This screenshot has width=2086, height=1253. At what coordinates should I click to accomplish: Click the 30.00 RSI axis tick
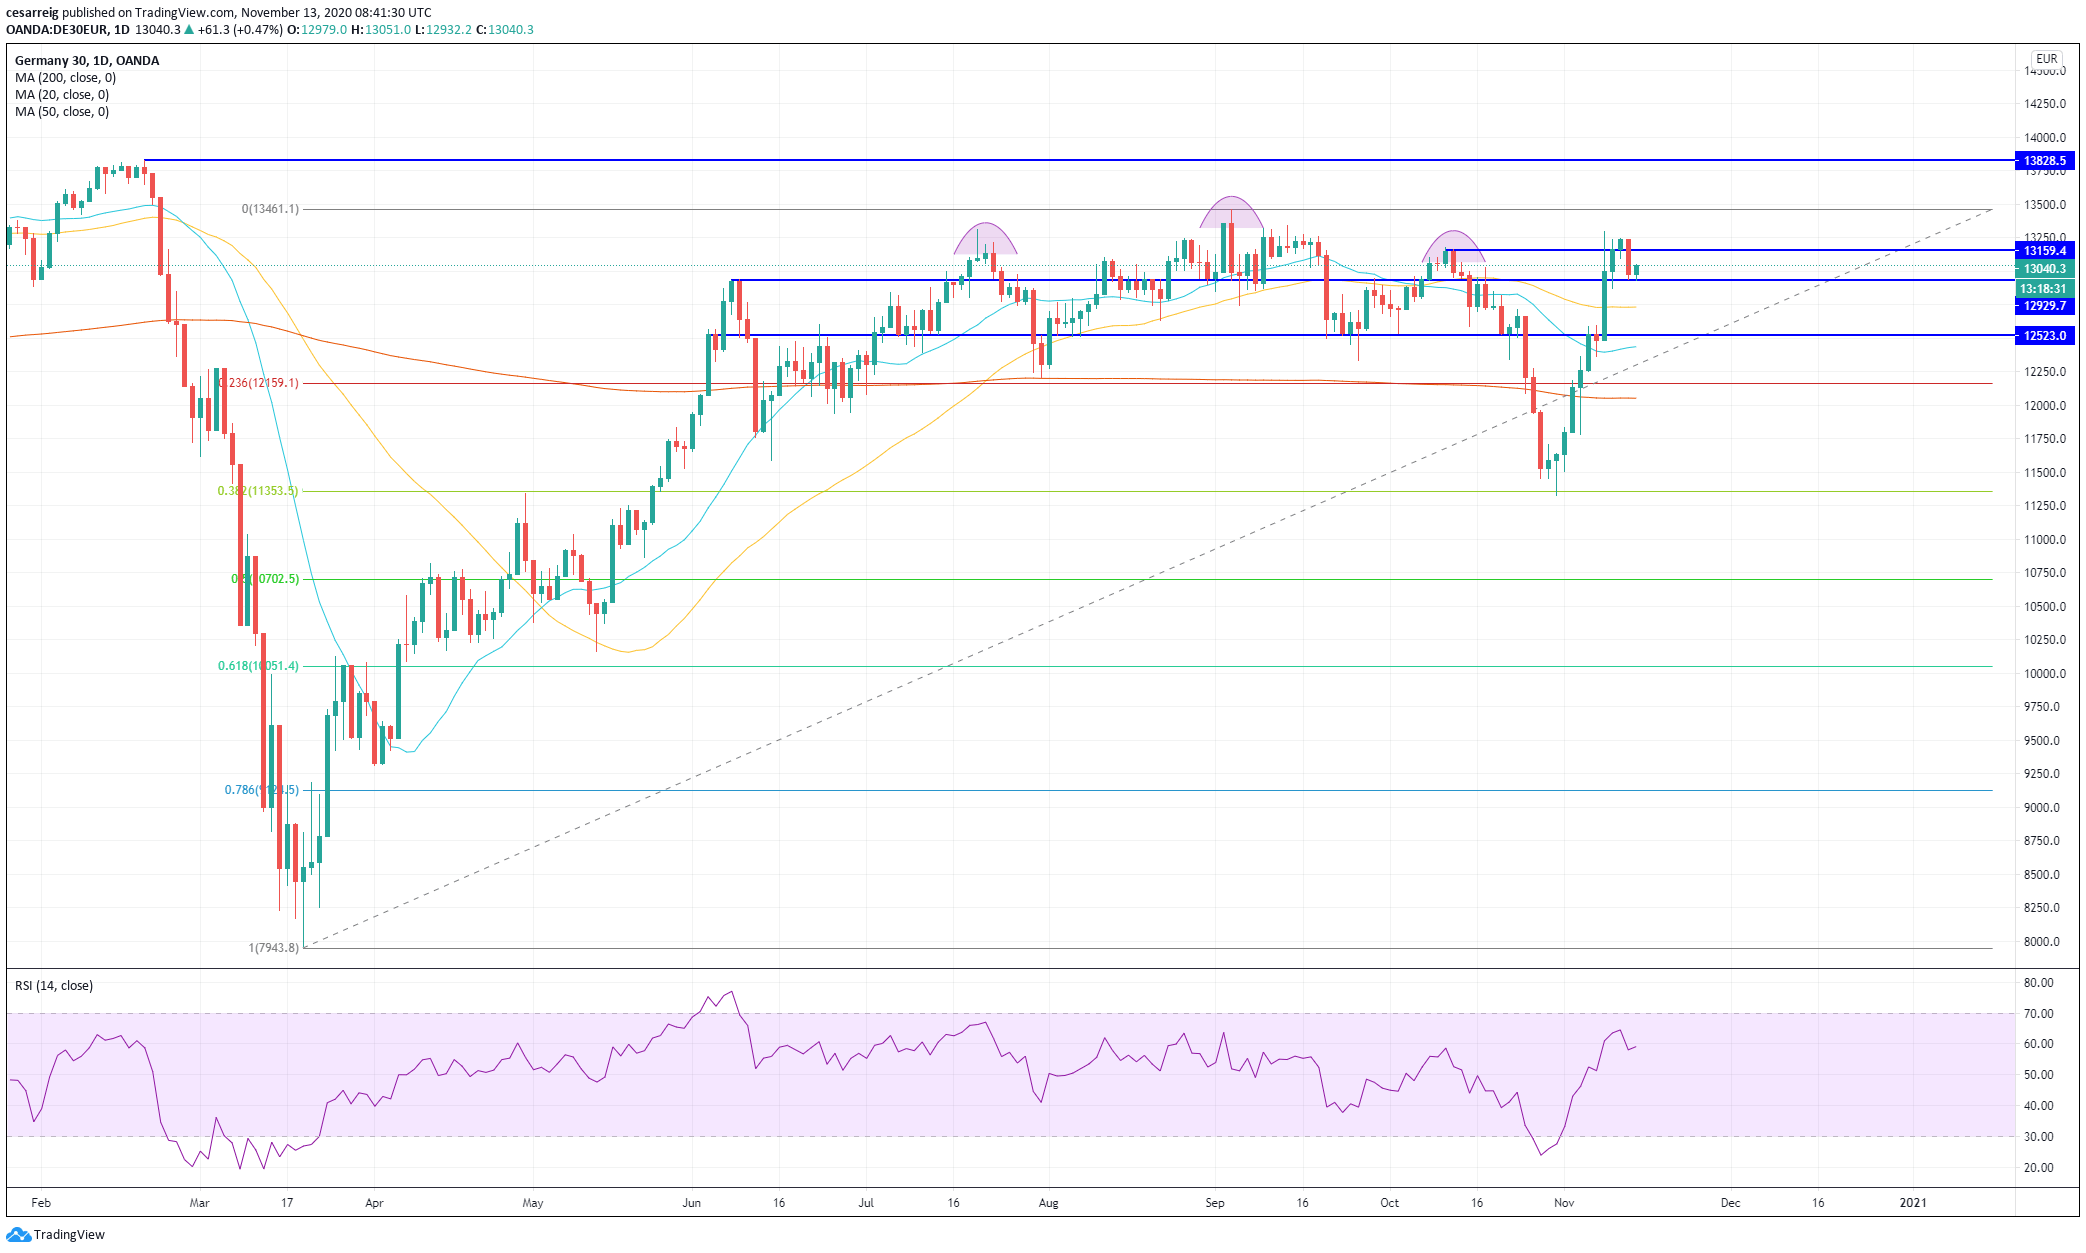pyautogui.click(x=2039, y=1137)
